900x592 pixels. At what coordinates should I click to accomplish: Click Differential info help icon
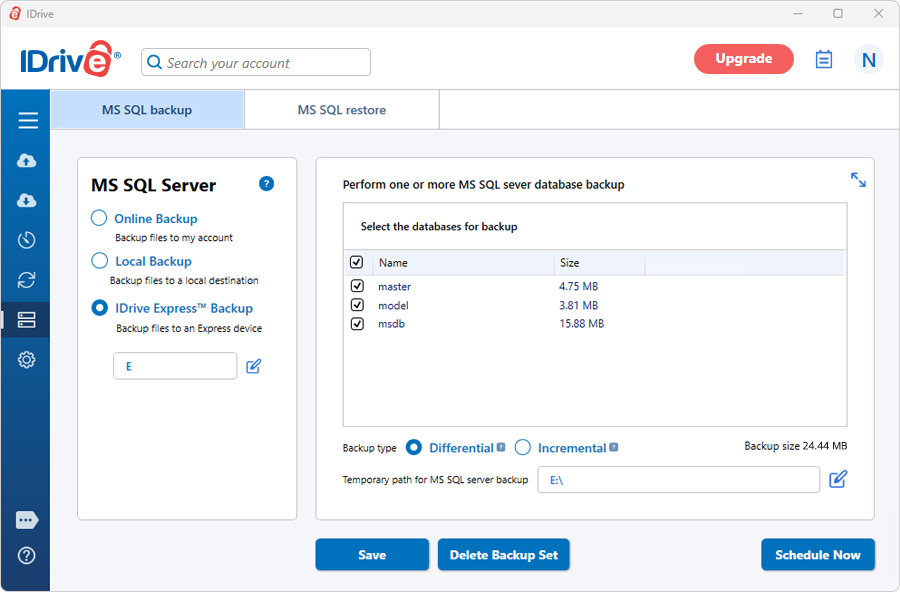pos(501,447)
